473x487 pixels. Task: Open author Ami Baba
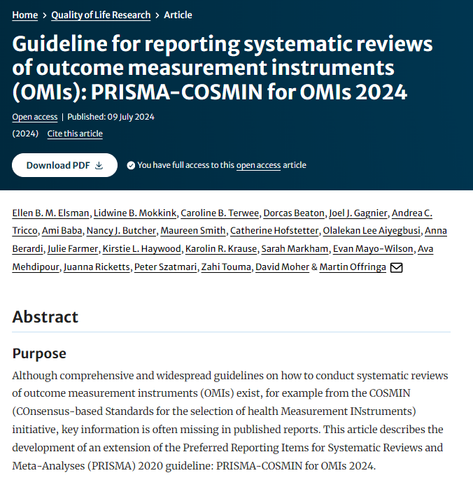(62, 231)
